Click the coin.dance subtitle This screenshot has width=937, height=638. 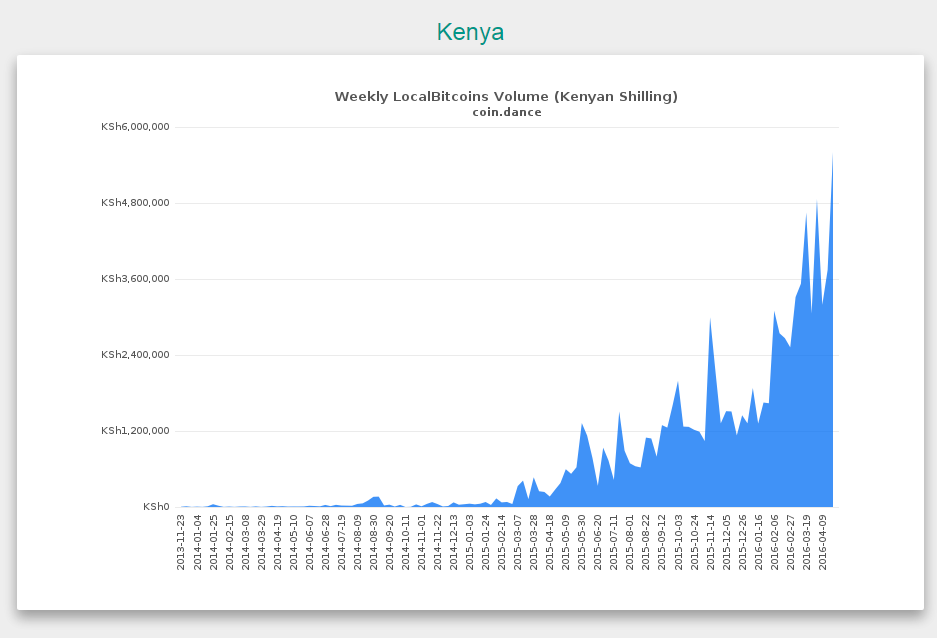point(507,112)
